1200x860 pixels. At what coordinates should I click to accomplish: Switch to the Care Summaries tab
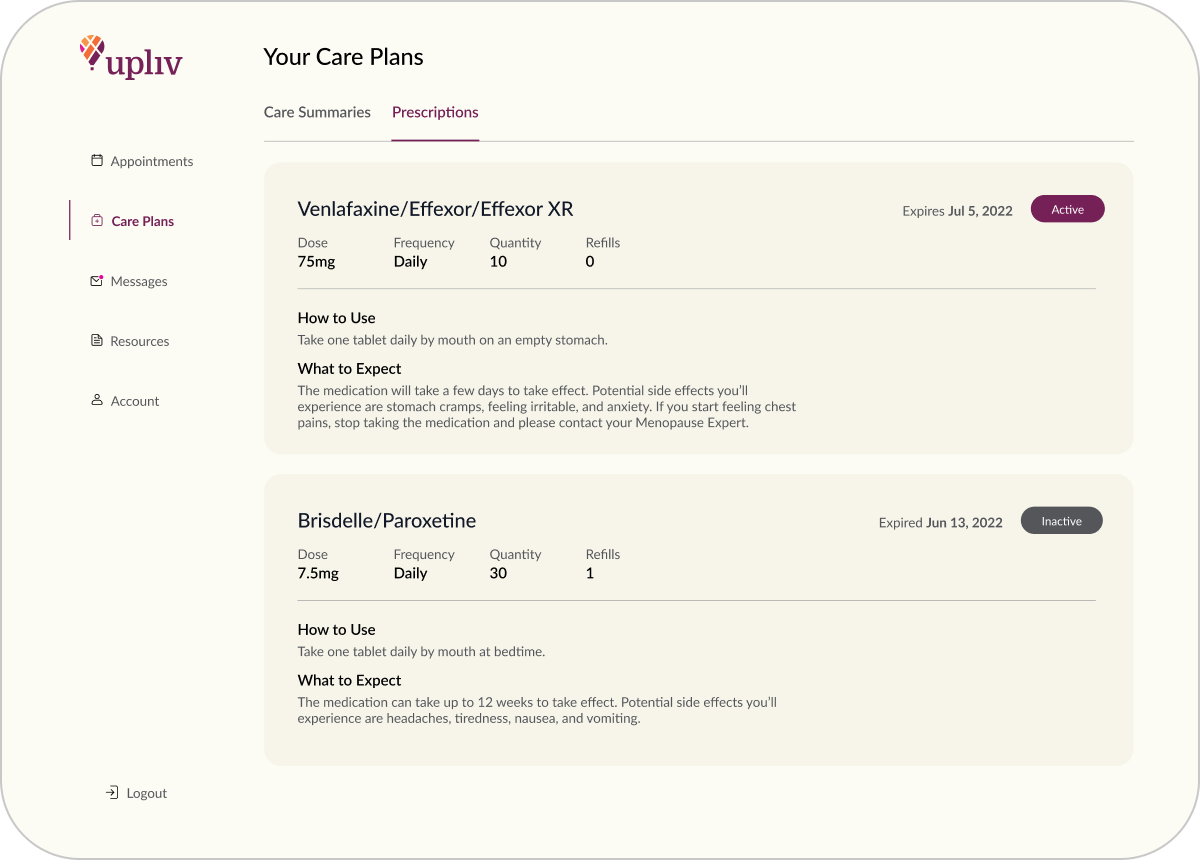[317, 112]
